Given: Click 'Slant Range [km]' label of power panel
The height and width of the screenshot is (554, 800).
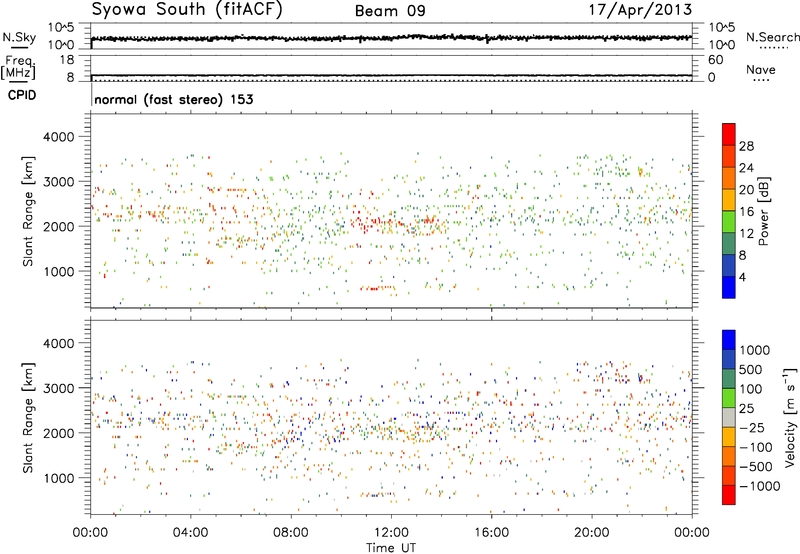Looking at the screenshot, I should (28, 211).
